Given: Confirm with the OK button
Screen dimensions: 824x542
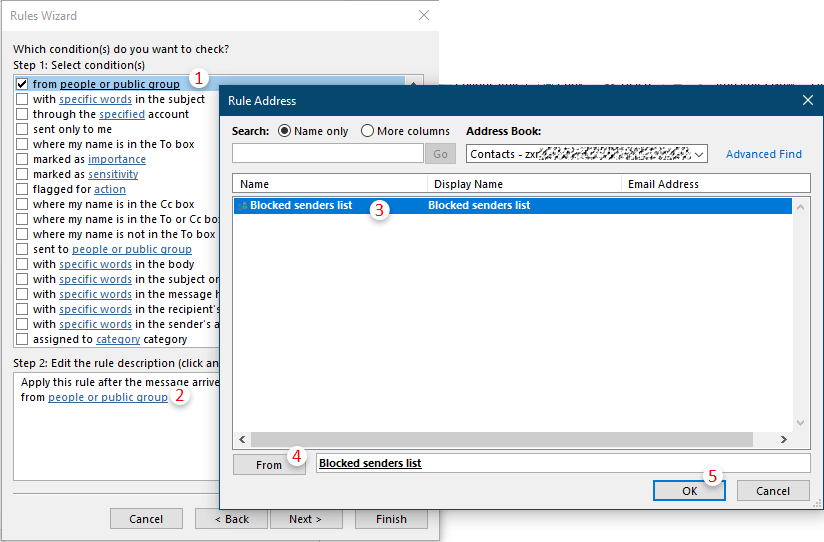Looking at the screenshot, I should point(690,491).
